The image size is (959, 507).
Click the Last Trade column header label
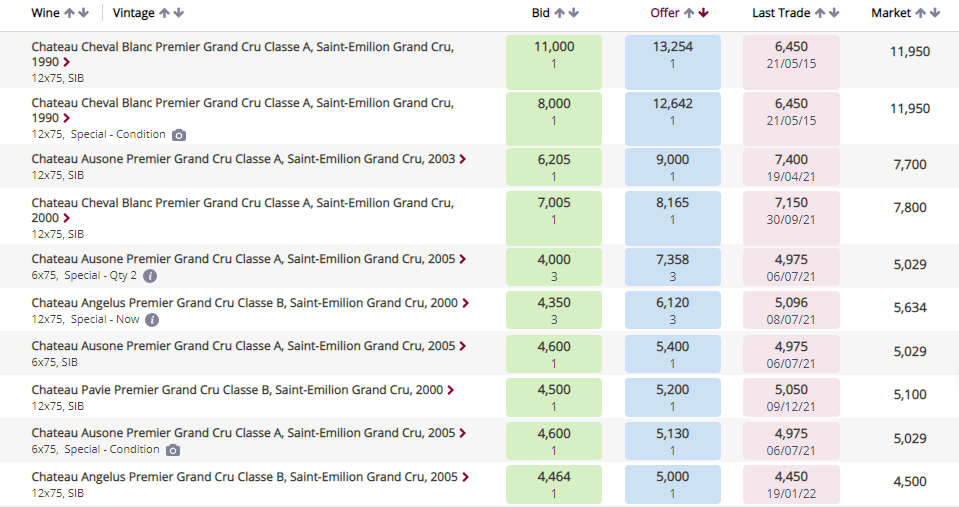(x=781, y=13)
